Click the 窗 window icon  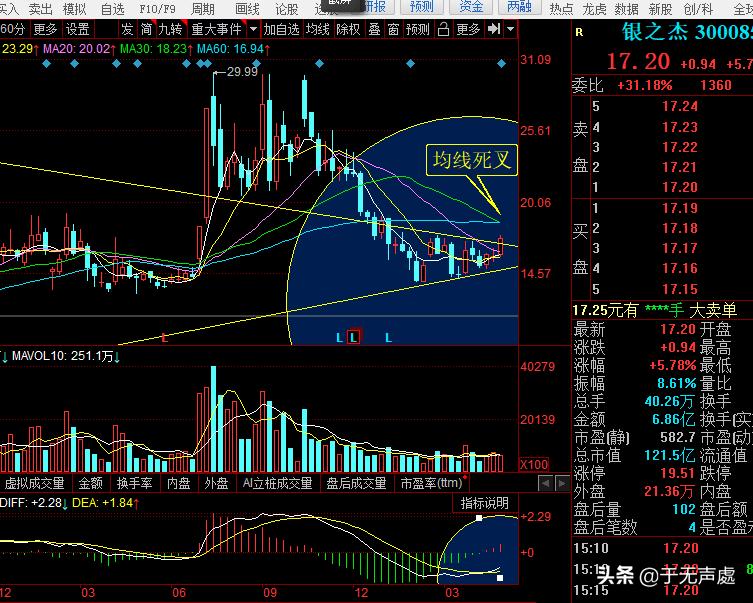[393, 29]
